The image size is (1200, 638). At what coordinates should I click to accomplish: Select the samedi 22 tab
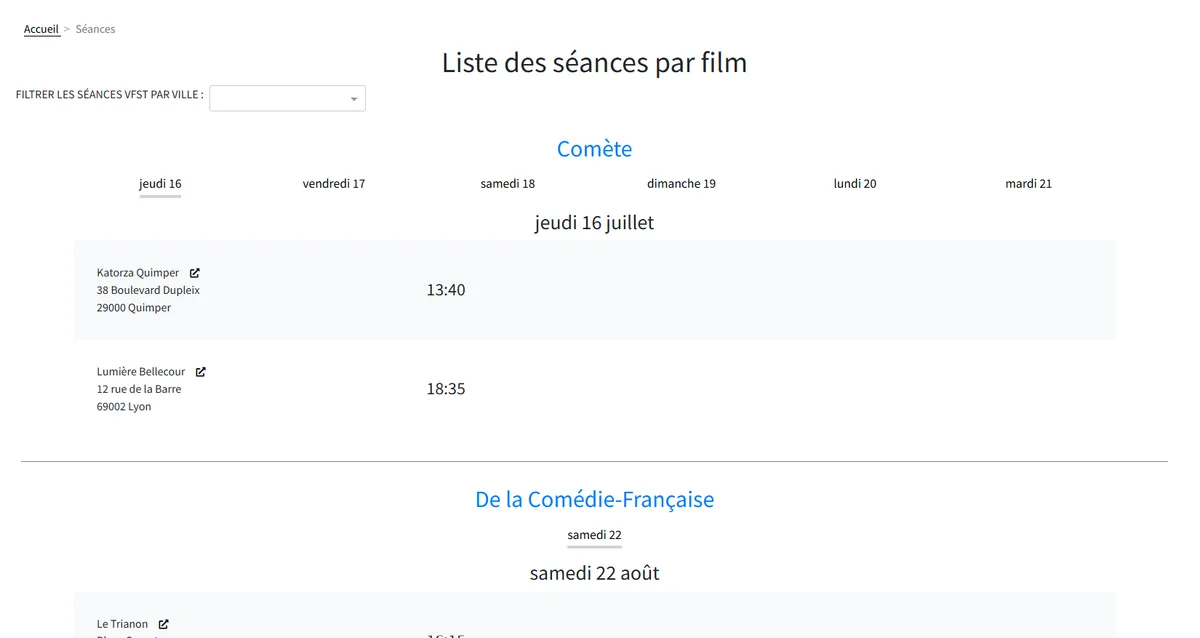[x=595, y=535]
